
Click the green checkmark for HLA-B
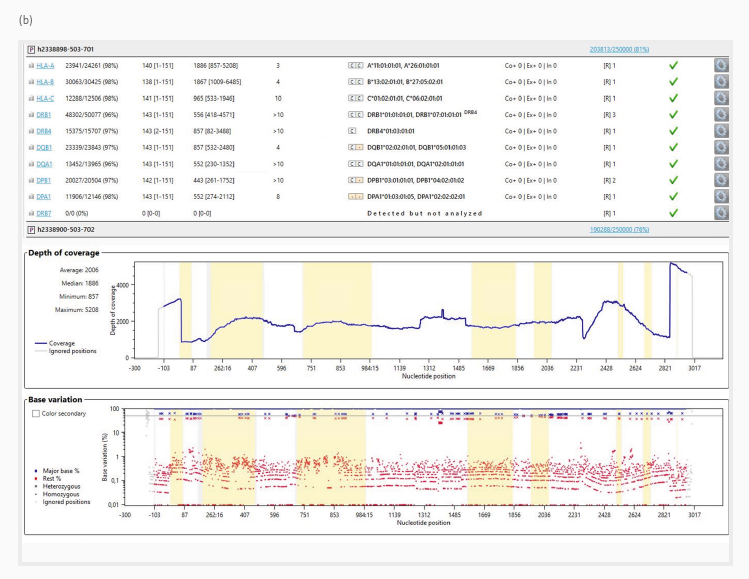[x=675, y=82]
